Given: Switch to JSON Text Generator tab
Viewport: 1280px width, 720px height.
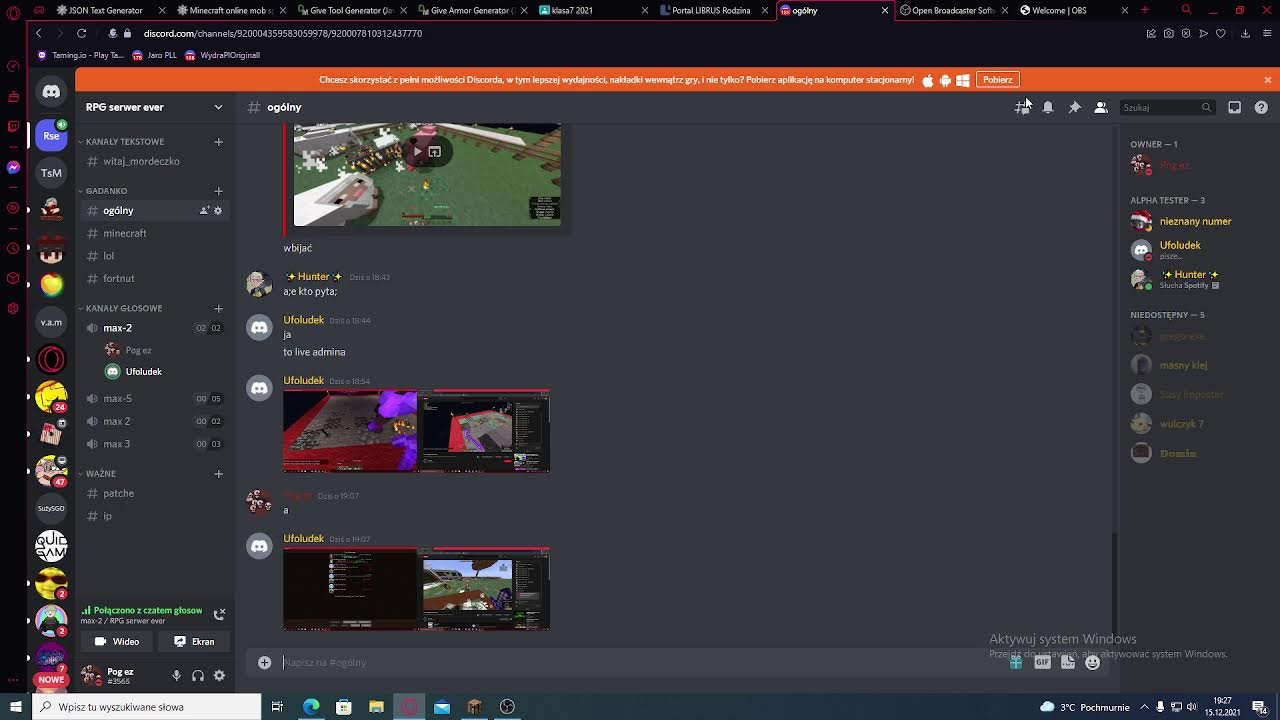Looking at the screenshot, I should coord(105,10).
